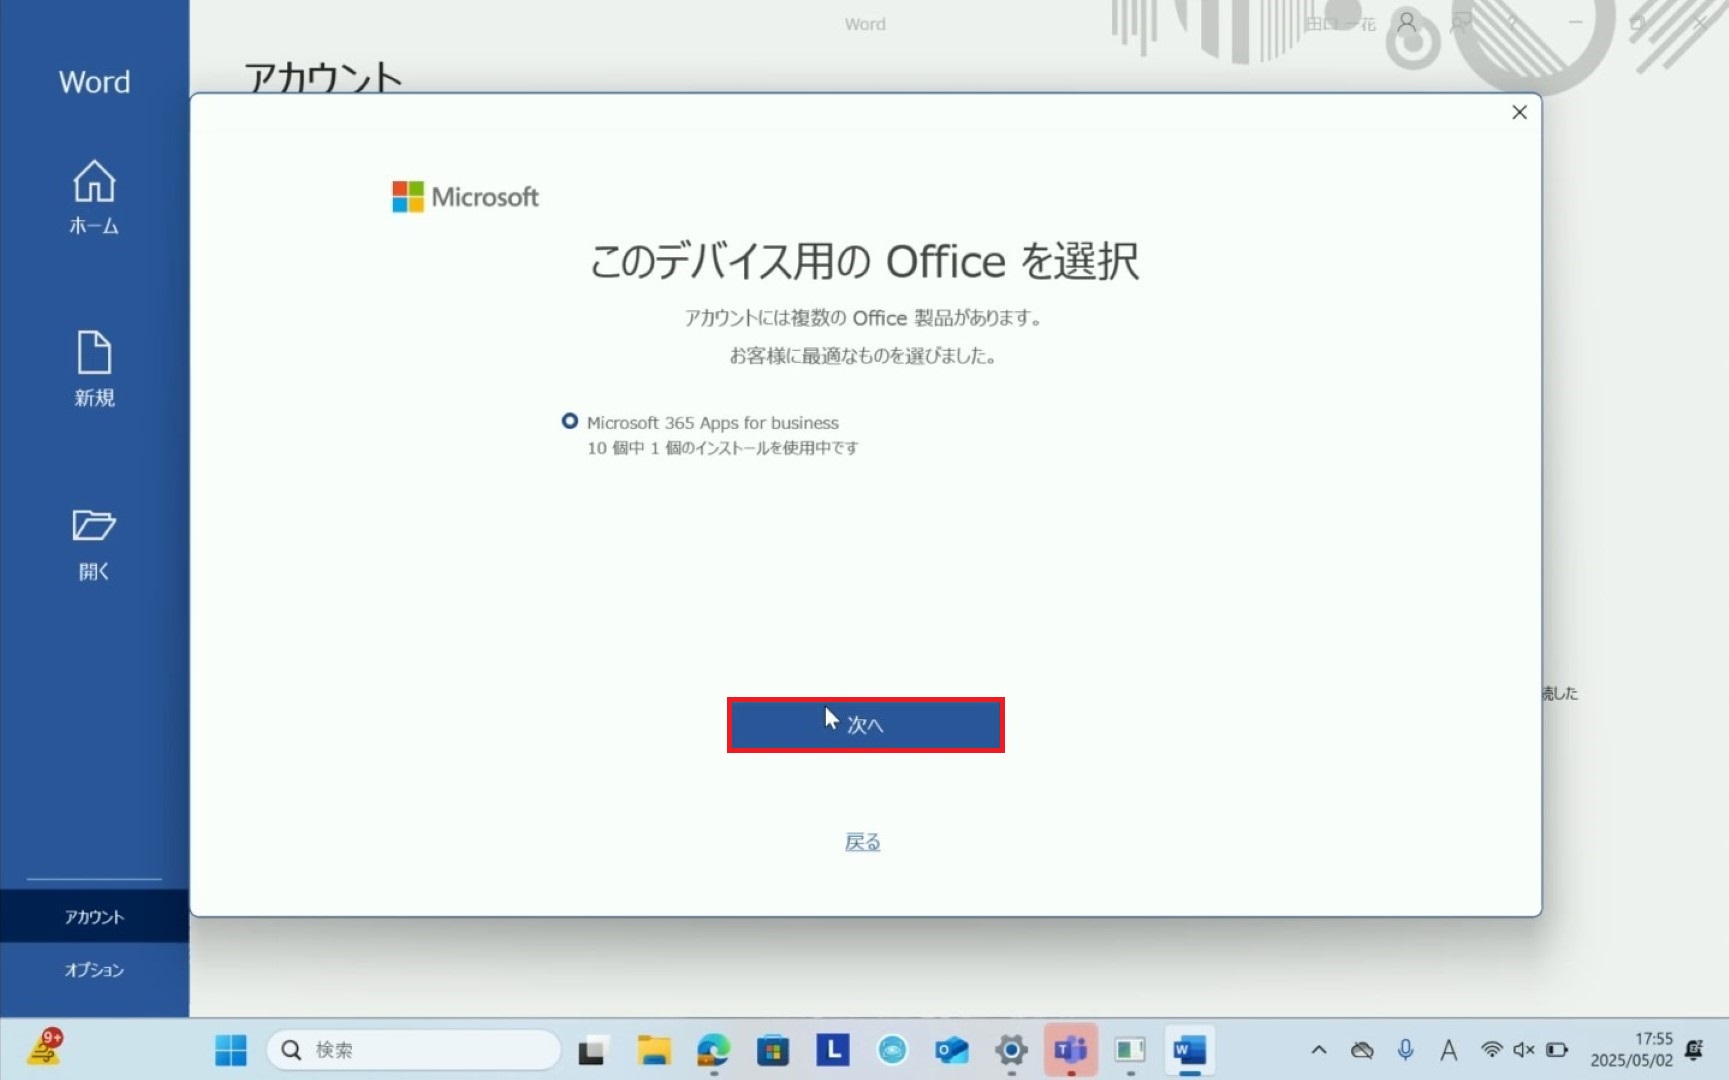The height and width of the screenshot is (1080, 1729).
Task: Click the 戻る (Back) link
Action: click(863, 842)
